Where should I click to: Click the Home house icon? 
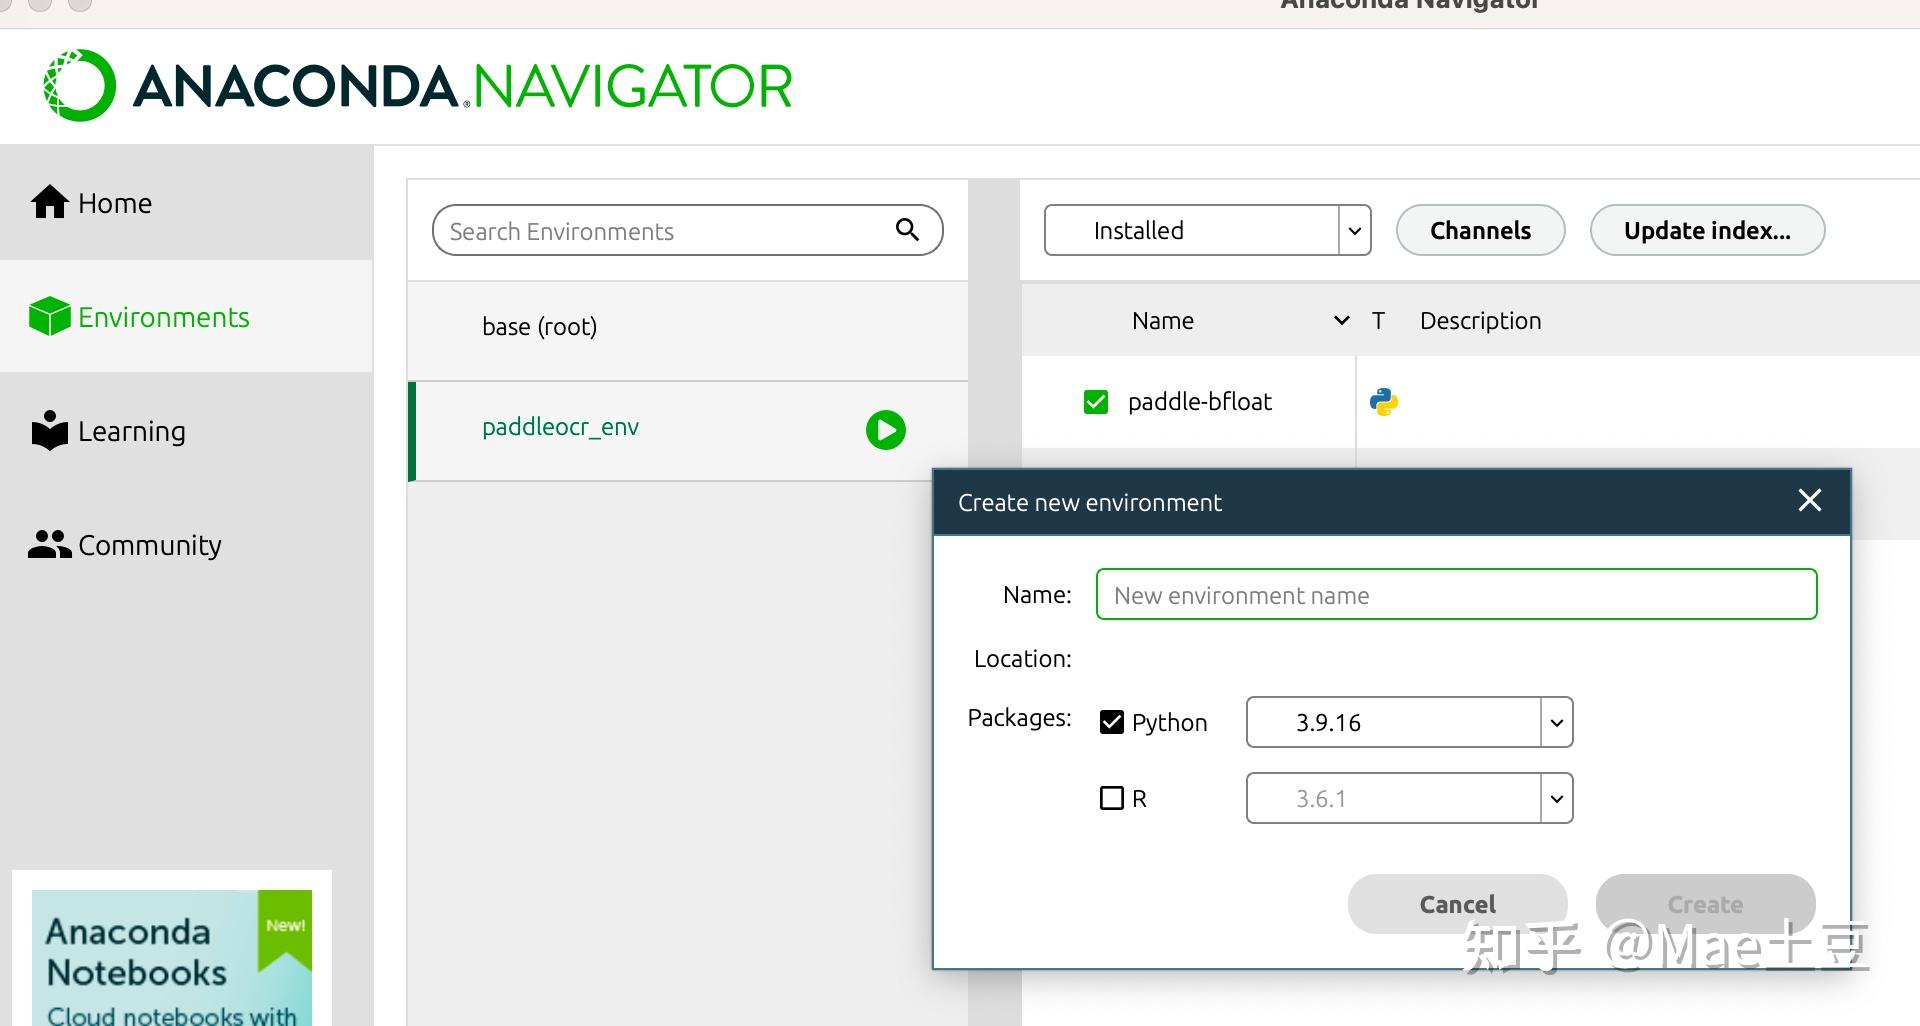[49, 202]
